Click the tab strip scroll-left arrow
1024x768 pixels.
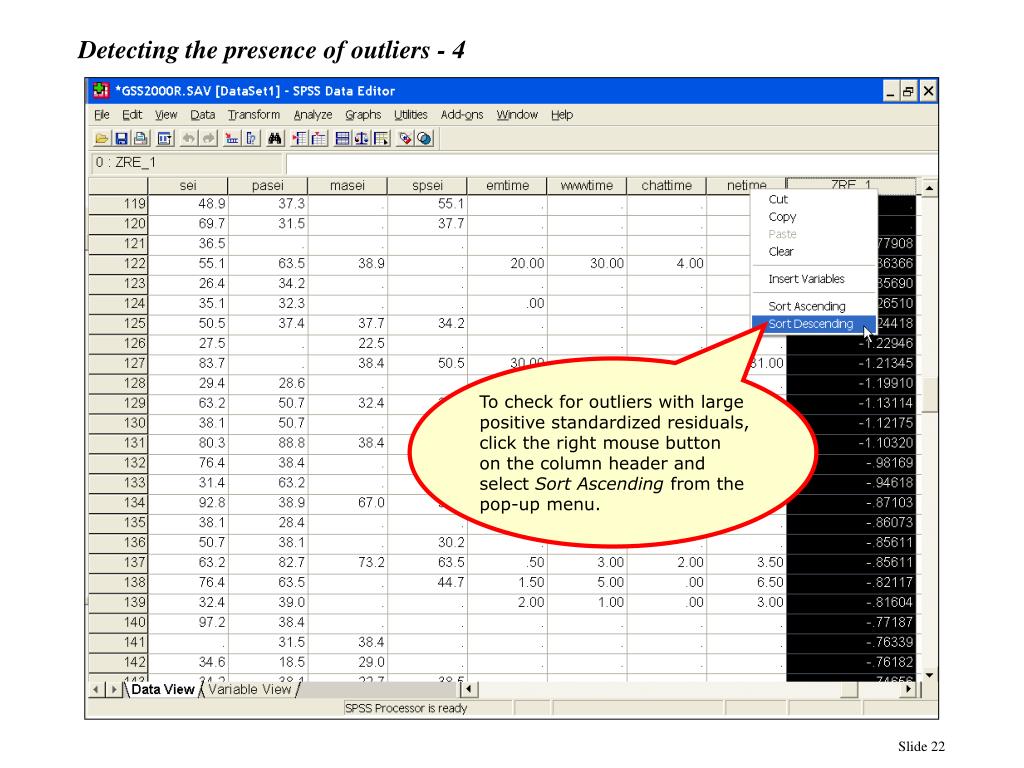click(97, 689)
